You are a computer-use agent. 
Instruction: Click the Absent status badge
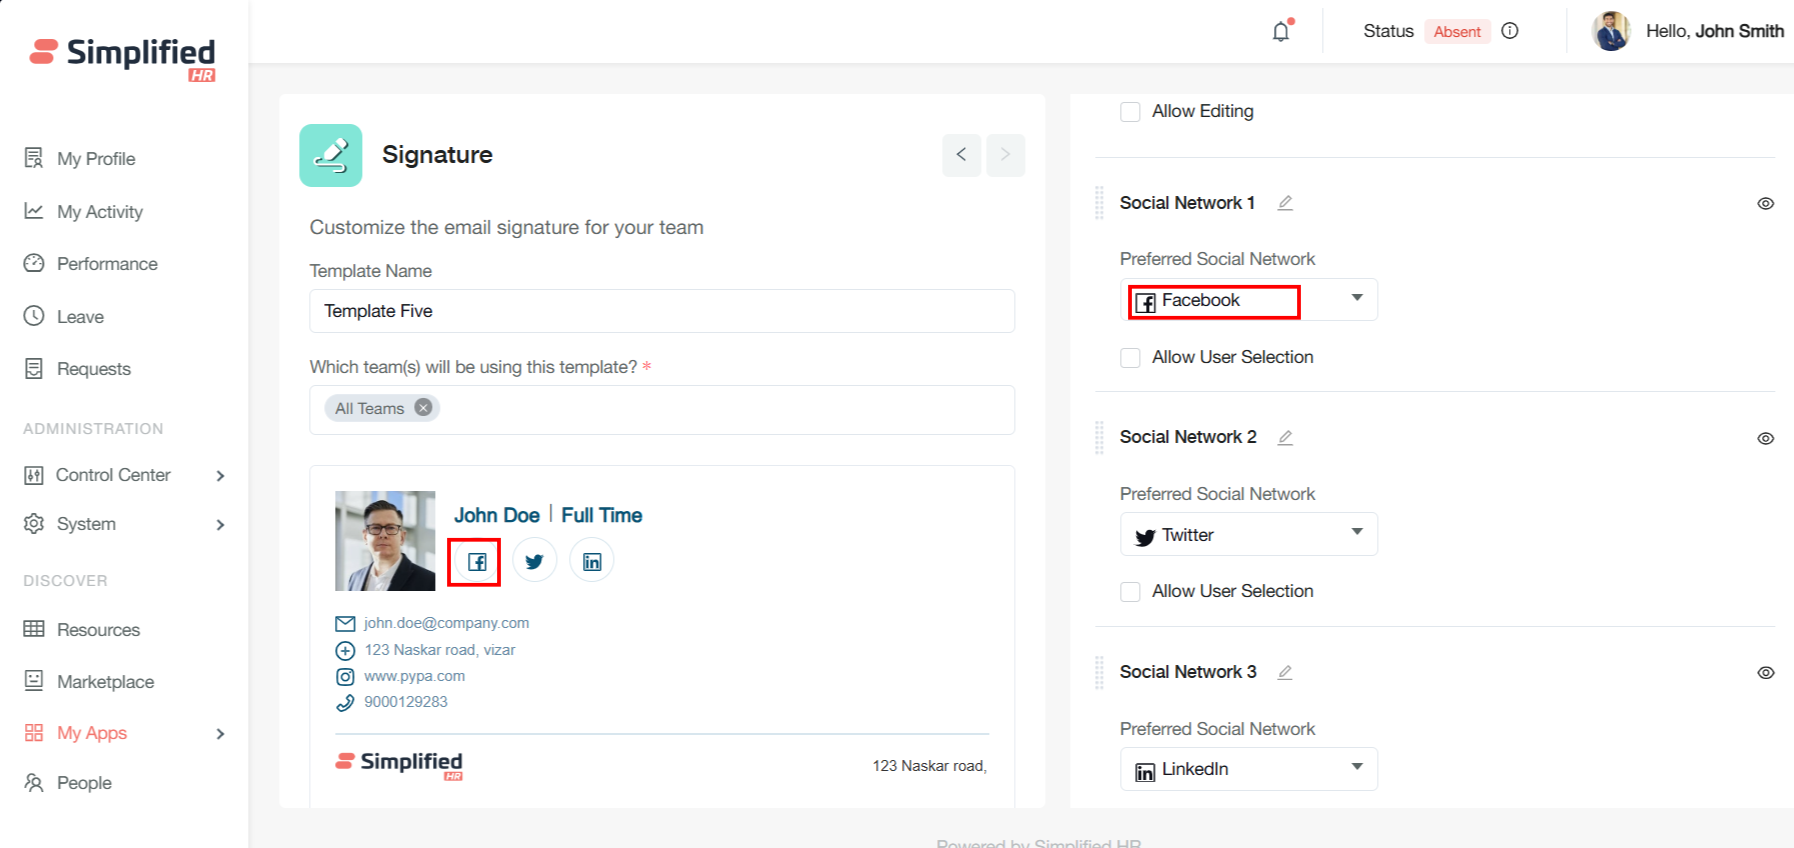pos(1456,32)
